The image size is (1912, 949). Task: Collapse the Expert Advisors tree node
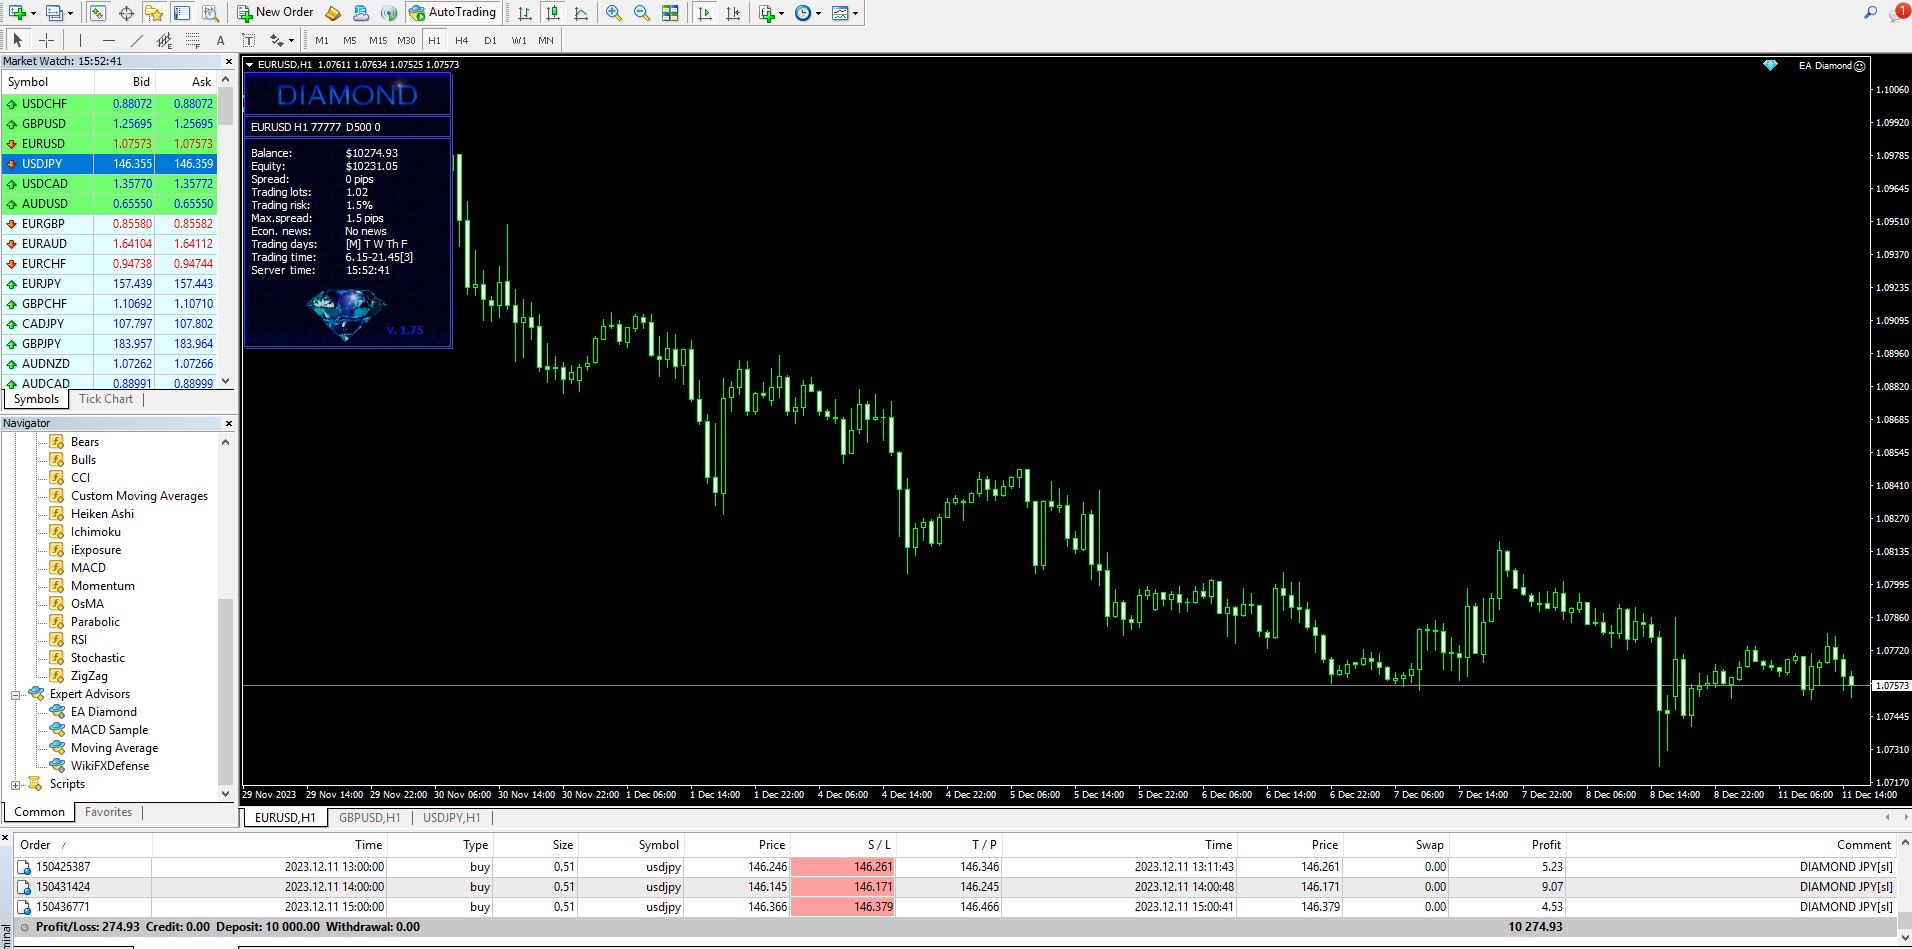click(16, 695)
